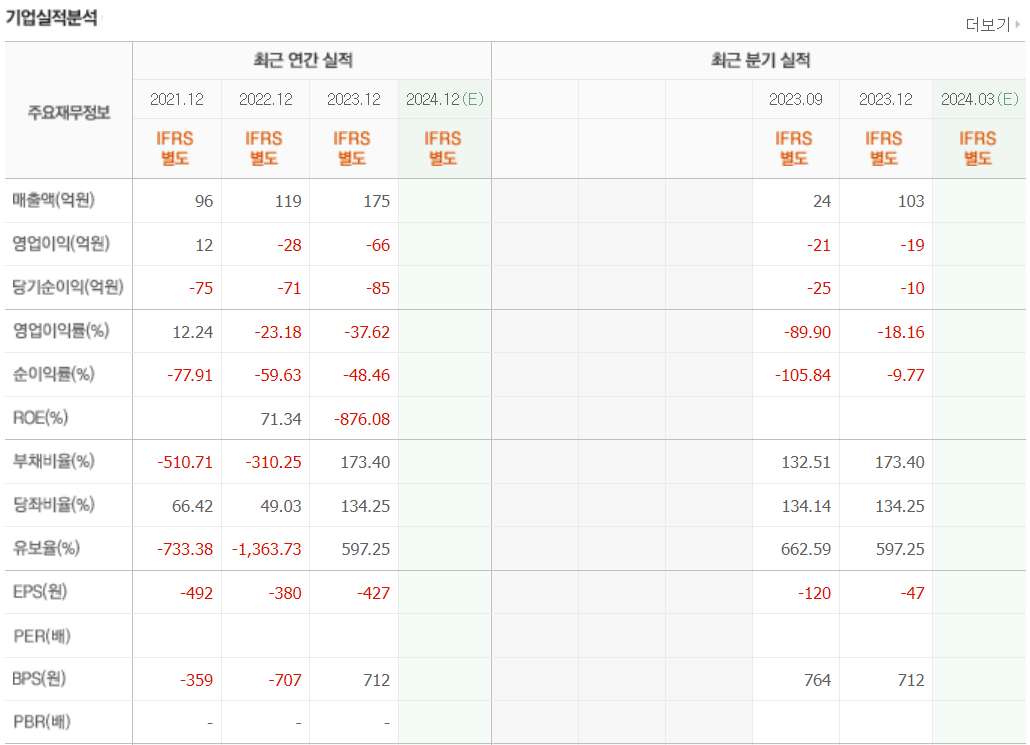1030x745 pixels.
Task: Click the PER(배) row label
Action: 41,636
